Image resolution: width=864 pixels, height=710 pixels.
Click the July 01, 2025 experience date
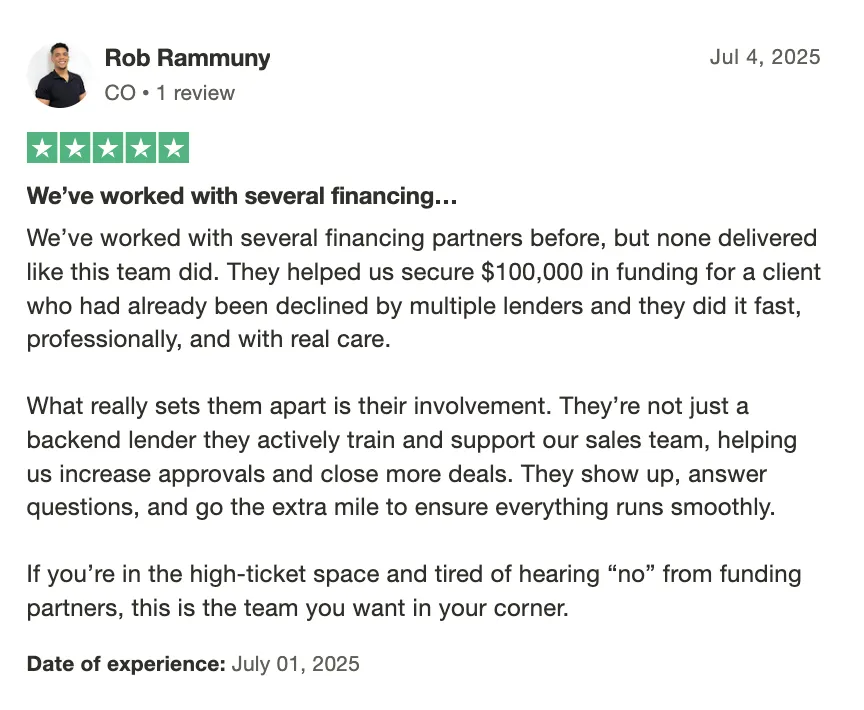point(295,664)
